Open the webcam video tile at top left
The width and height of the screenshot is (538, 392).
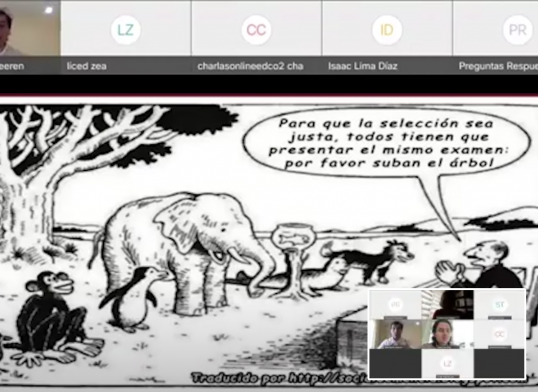30,28
